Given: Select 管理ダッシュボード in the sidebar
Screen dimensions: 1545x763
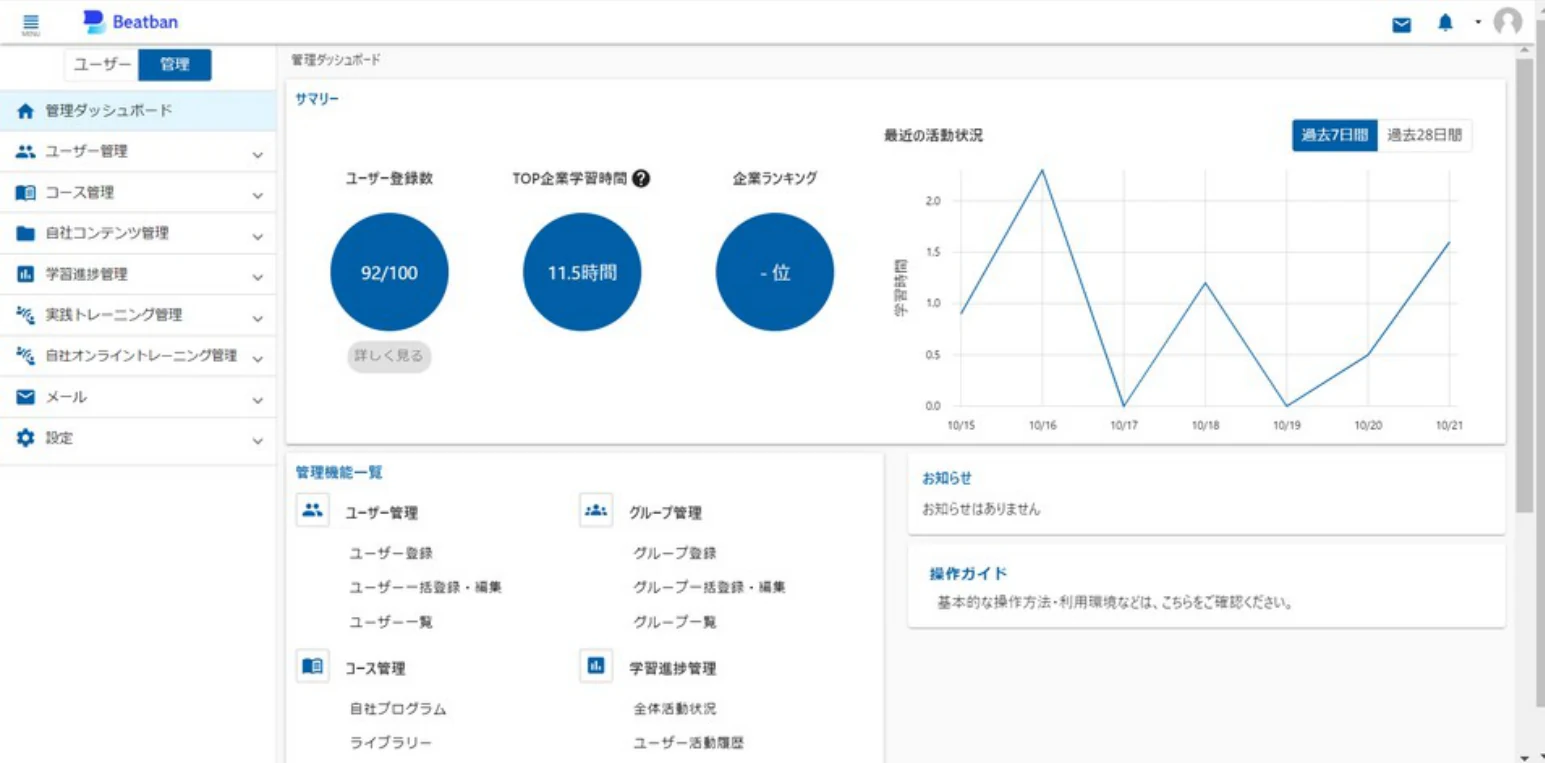Looking at the screenshot, I should click(138, 111).
